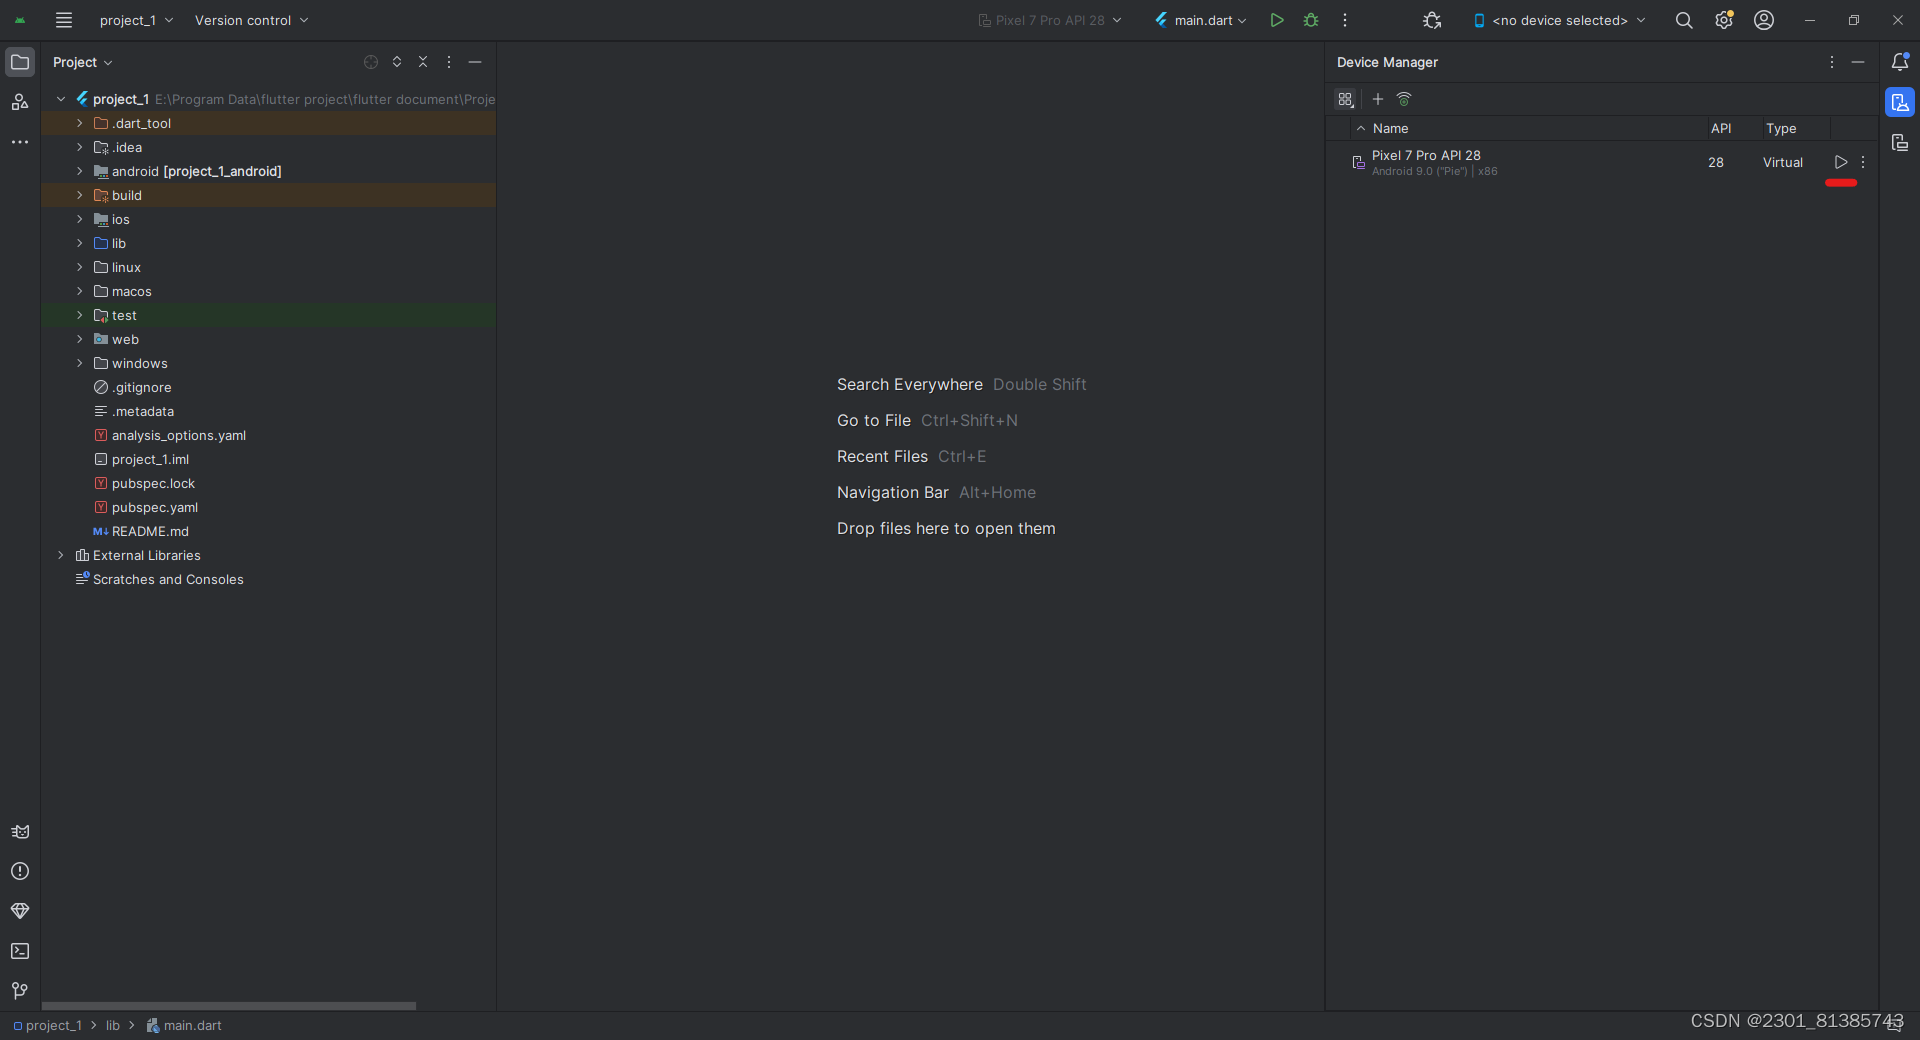Open project_1 project dropdown

[x=136, y=20]
